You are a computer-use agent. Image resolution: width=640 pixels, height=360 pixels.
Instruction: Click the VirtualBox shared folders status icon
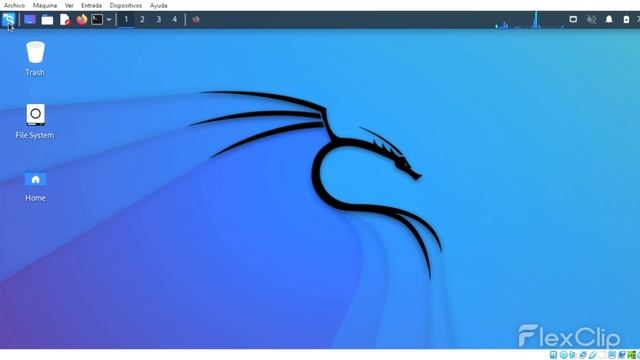pos(602,355)
